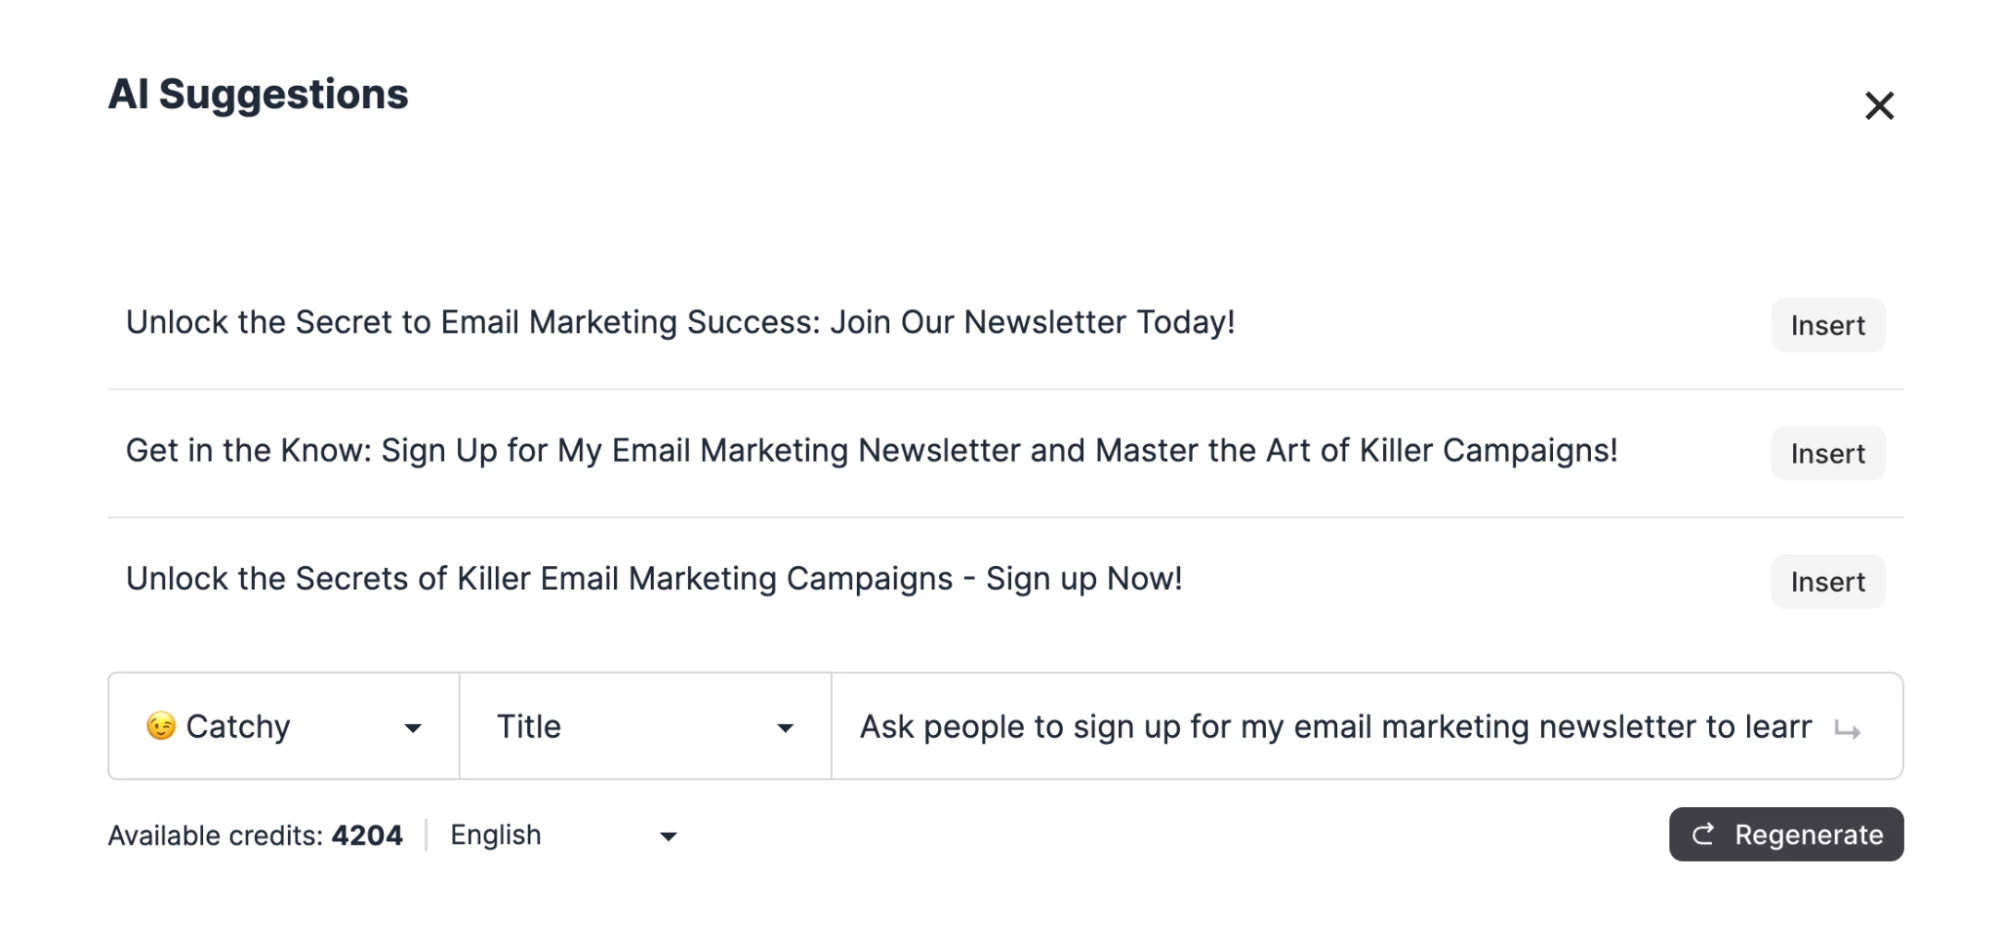The width and height of the screenshot is (1999, 931).
Task: Insert the "Get in the Know" suggestion
Action: (x=1827, y=453)
